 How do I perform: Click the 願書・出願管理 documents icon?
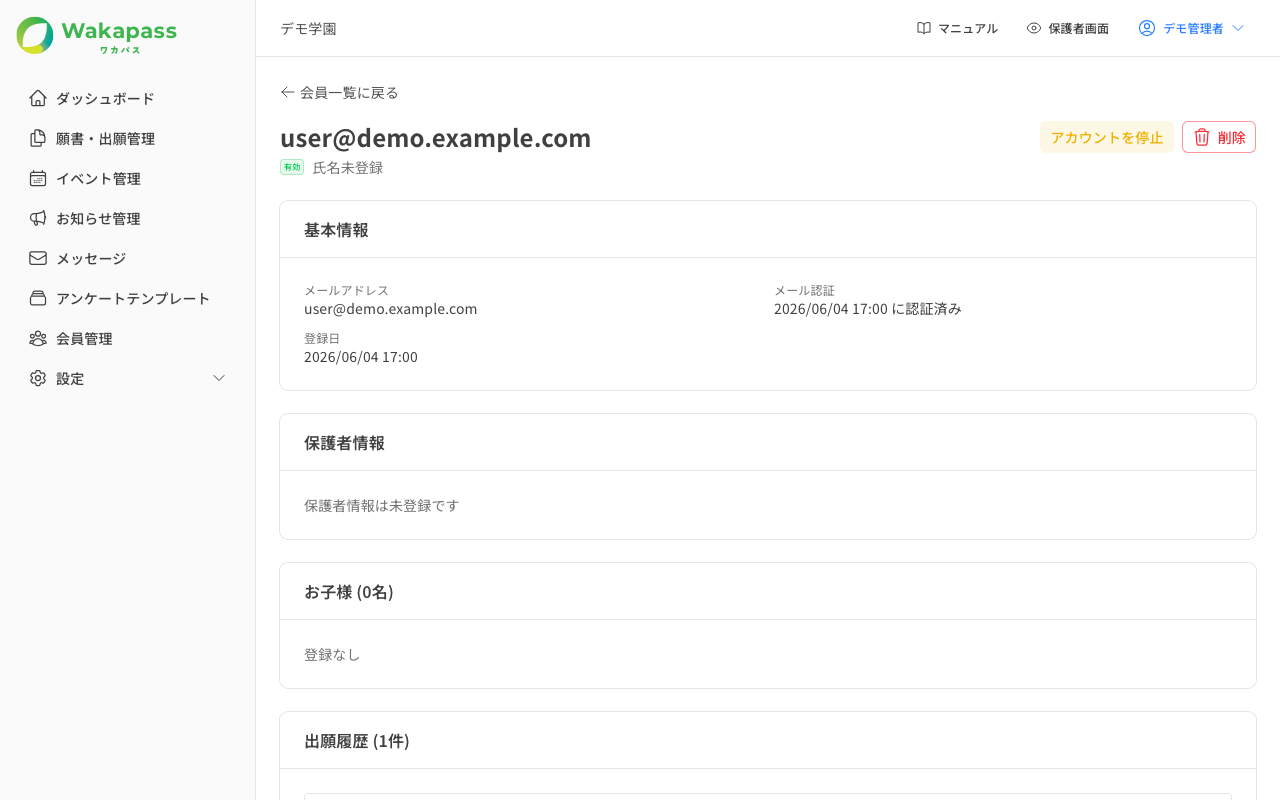tap(38, 138)
